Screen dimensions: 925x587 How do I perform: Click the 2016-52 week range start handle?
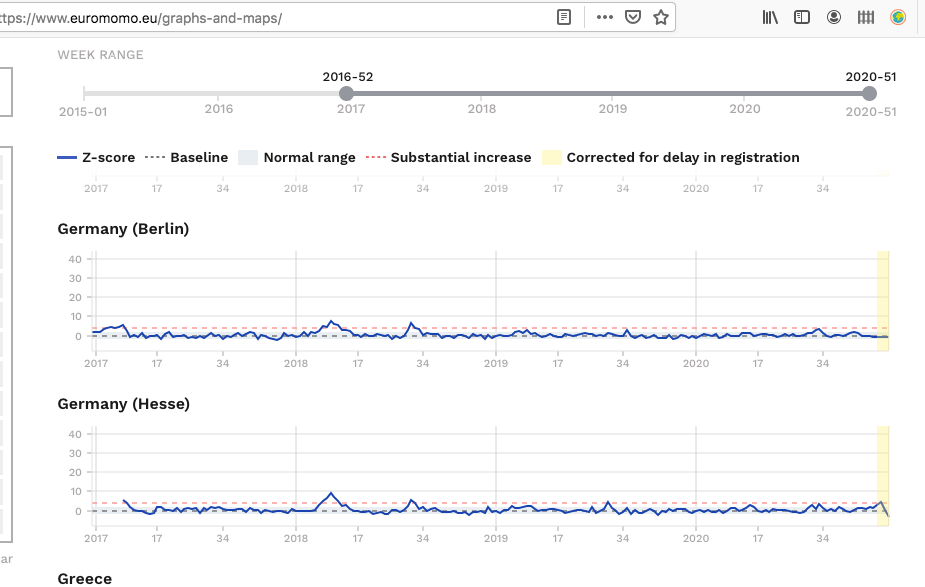coord(347,93)
